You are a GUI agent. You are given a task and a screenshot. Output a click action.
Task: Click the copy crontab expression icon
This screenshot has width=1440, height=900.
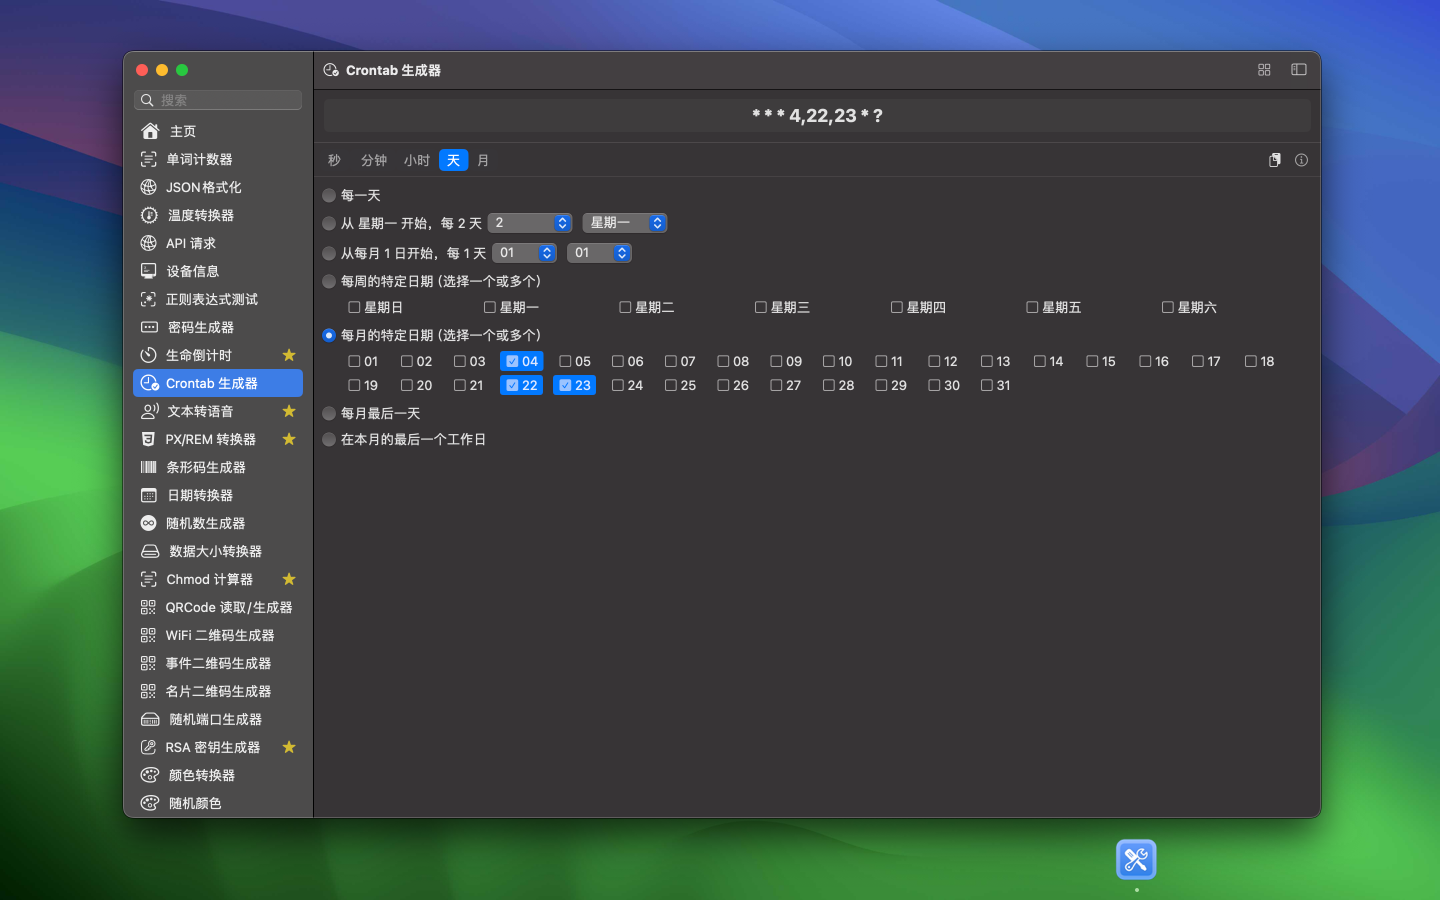1274,160
